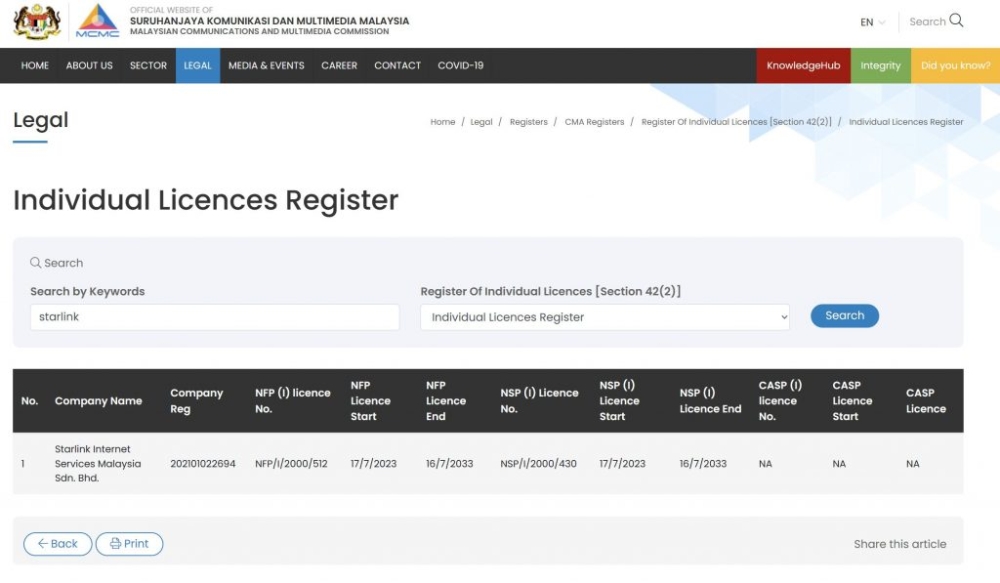Click the yellow Did you know button
This screenshot has width=1000, height=583.
(x=955, y=66)
